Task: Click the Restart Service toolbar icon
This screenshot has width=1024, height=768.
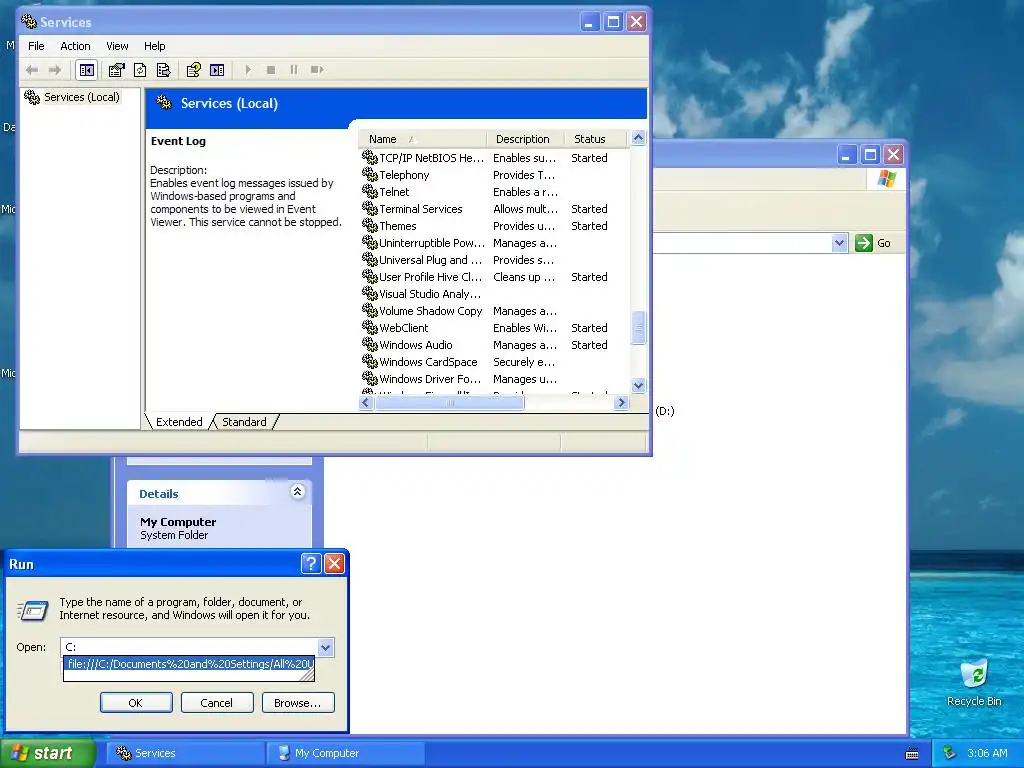Action: coord(317,70)
